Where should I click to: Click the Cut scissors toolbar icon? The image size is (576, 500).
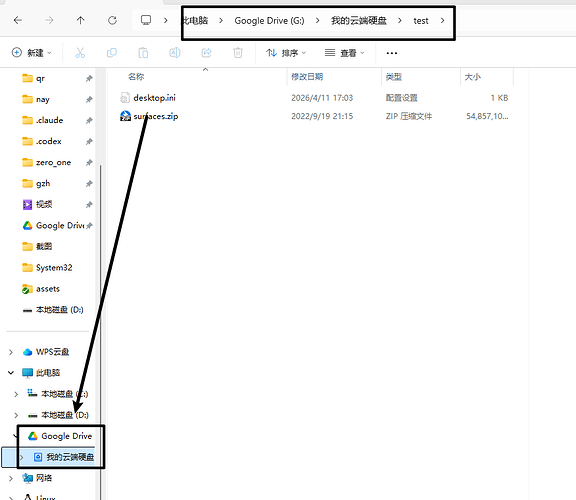coord(80,53)
